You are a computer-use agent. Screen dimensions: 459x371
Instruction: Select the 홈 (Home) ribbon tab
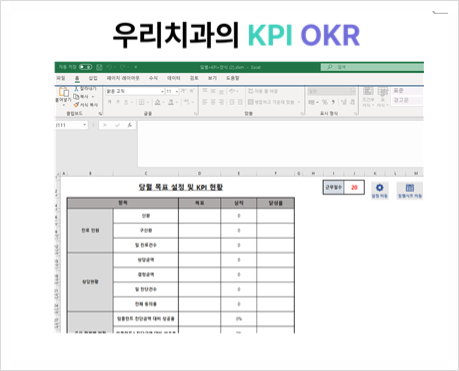pyautogui.click(x=77, y=78)
